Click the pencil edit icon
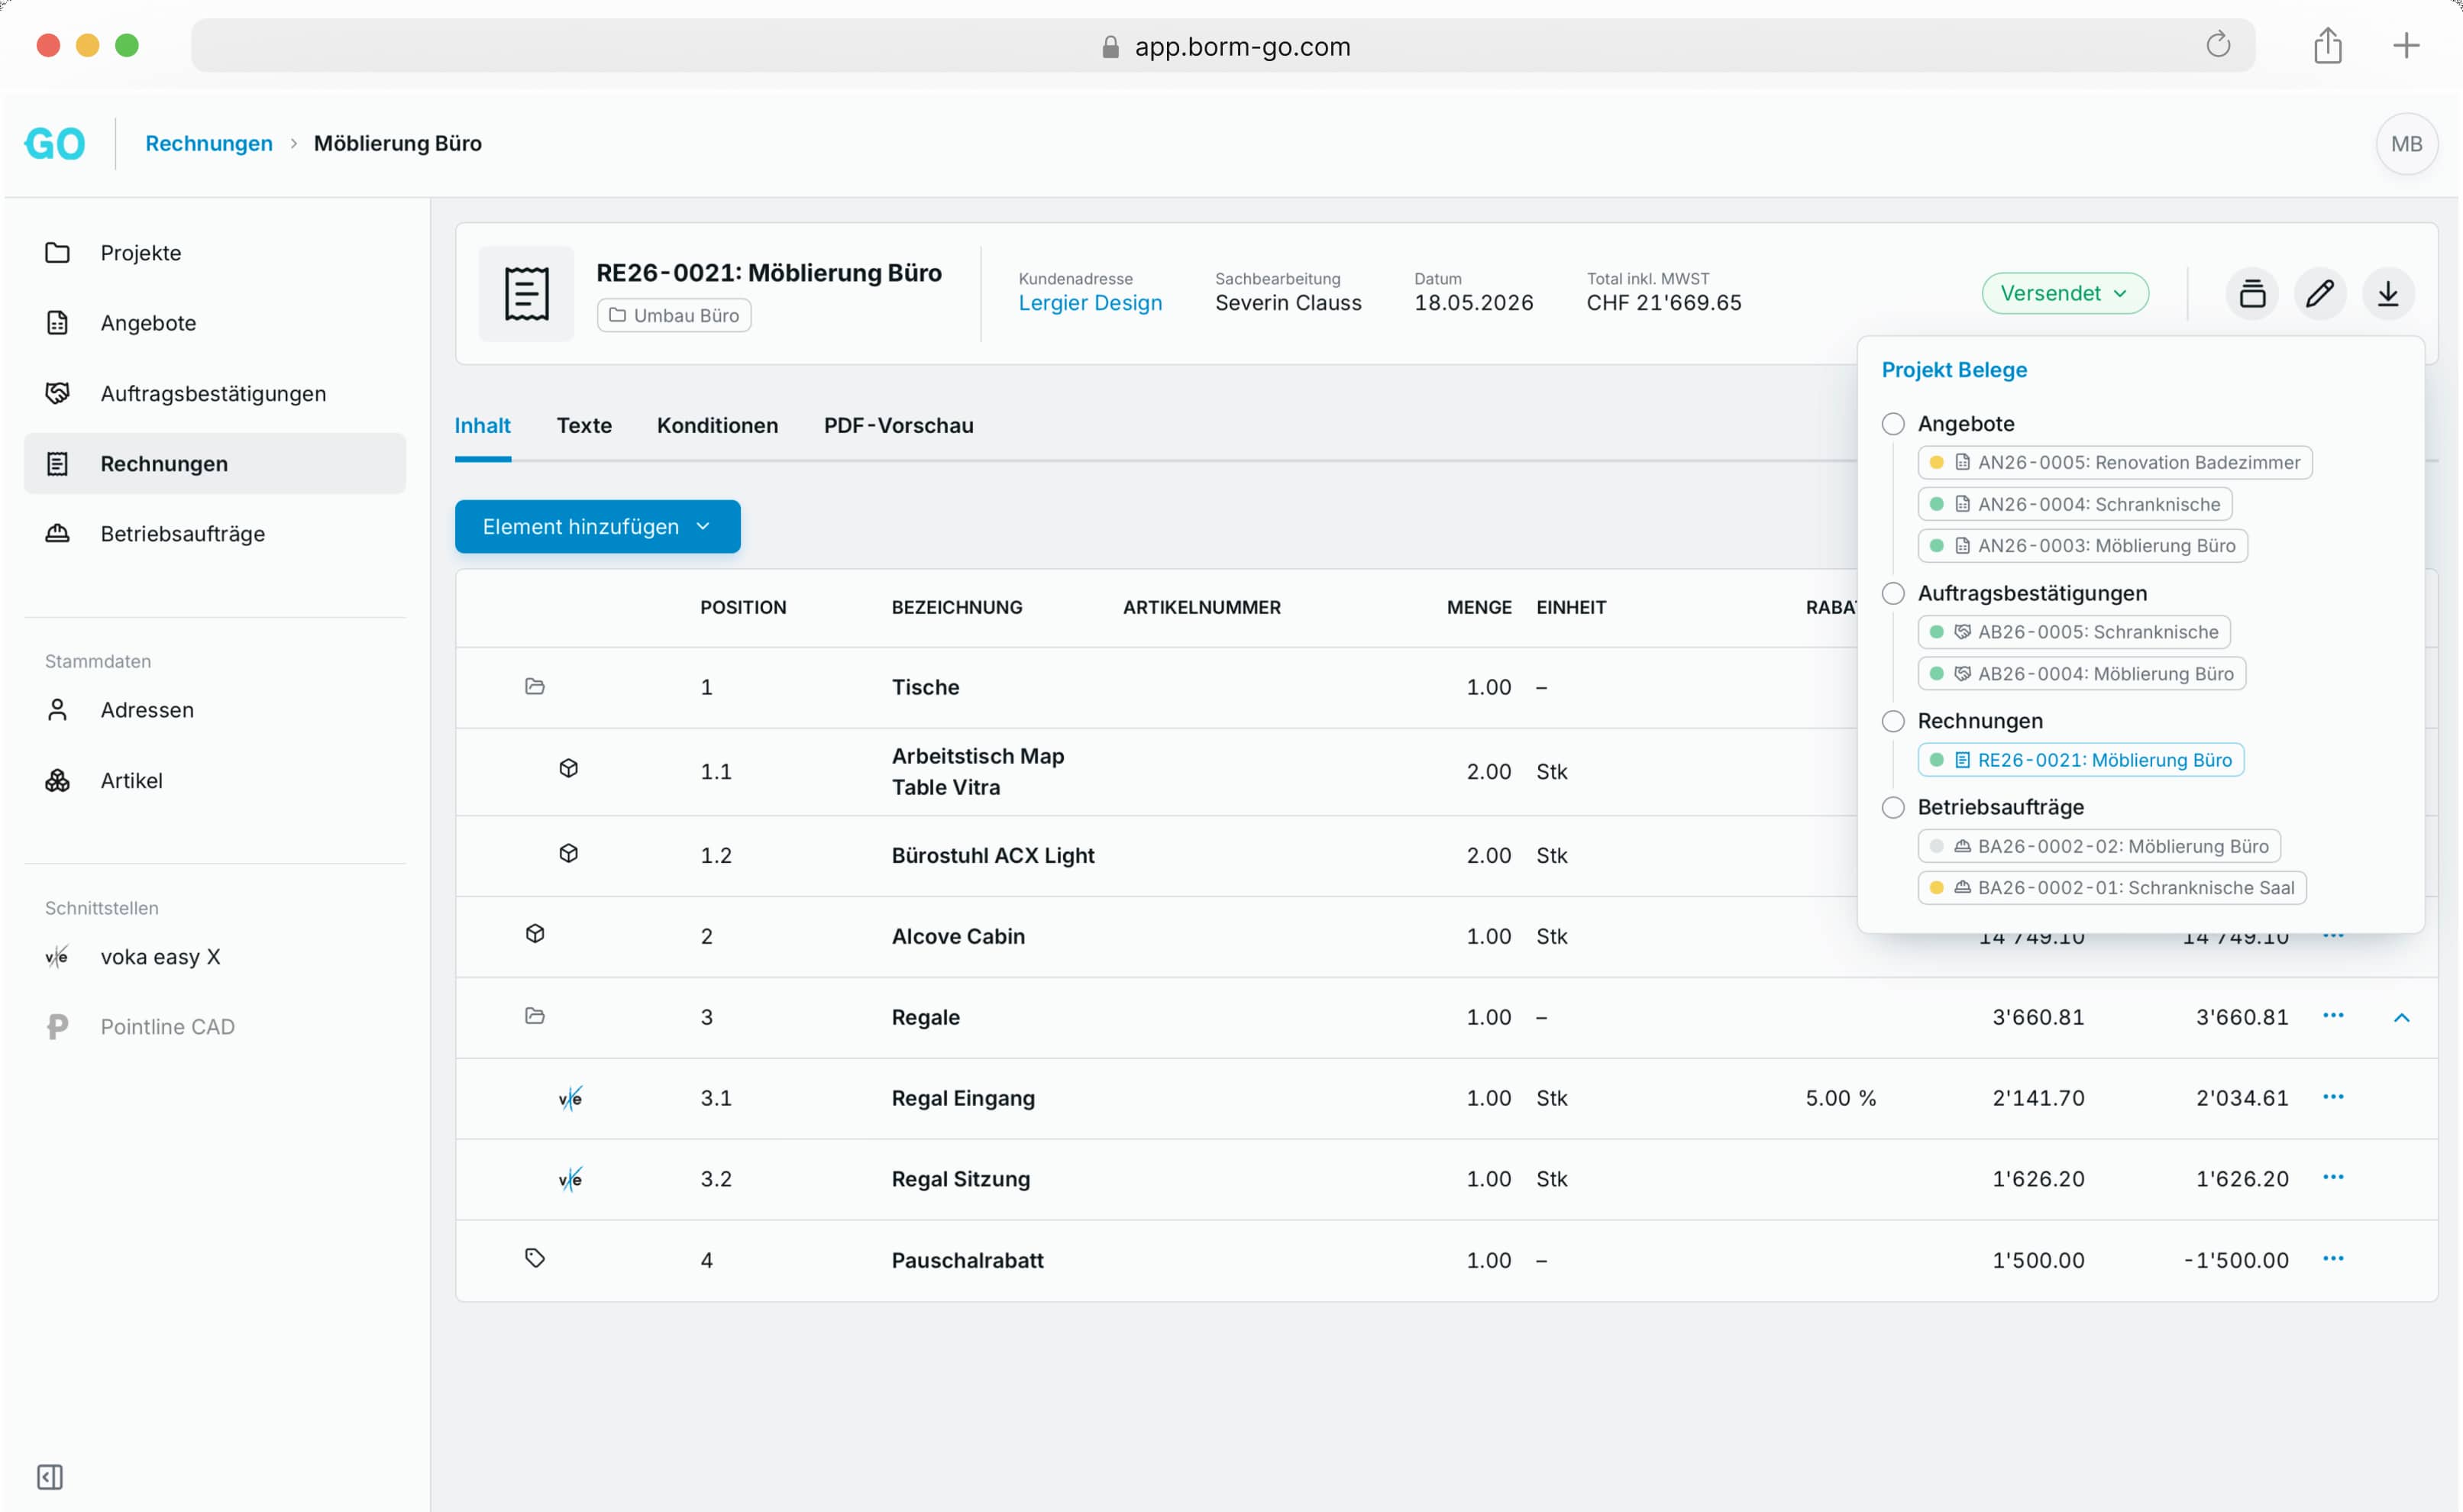Screen dimensions: 2463x1512 click(2319, 293)
